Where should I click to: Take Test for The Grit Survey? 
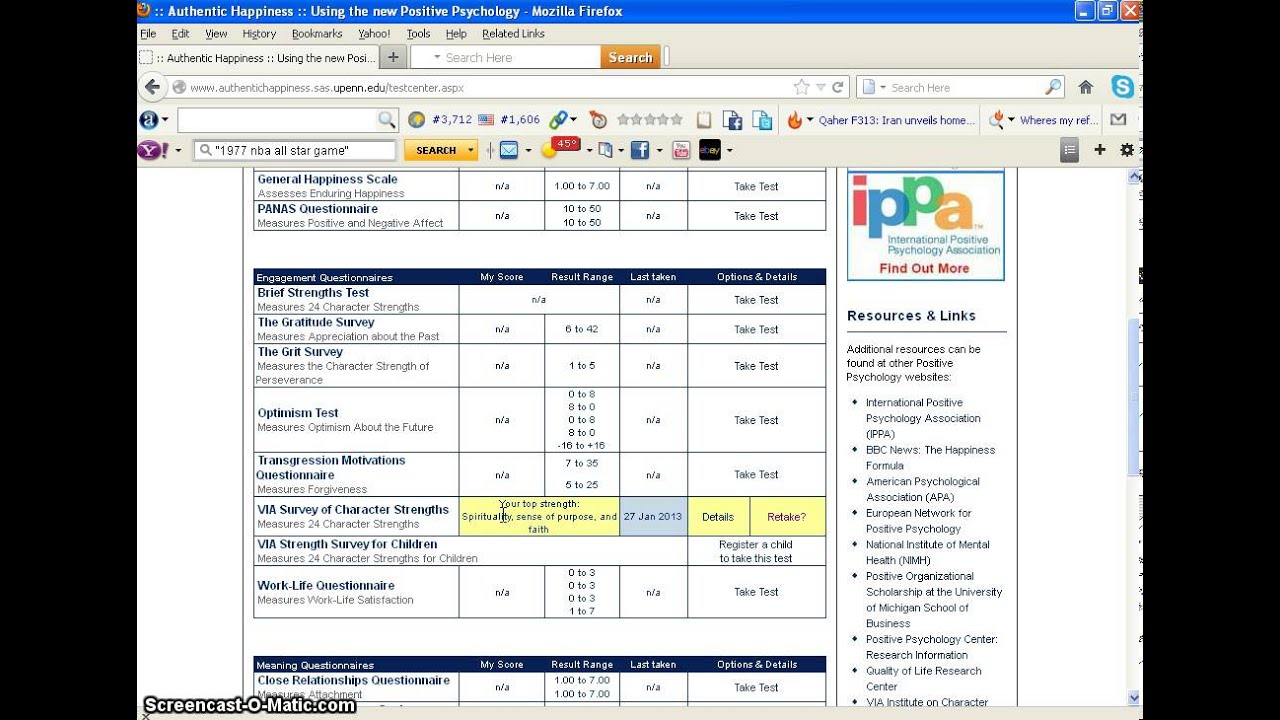[x=756, y=366]
